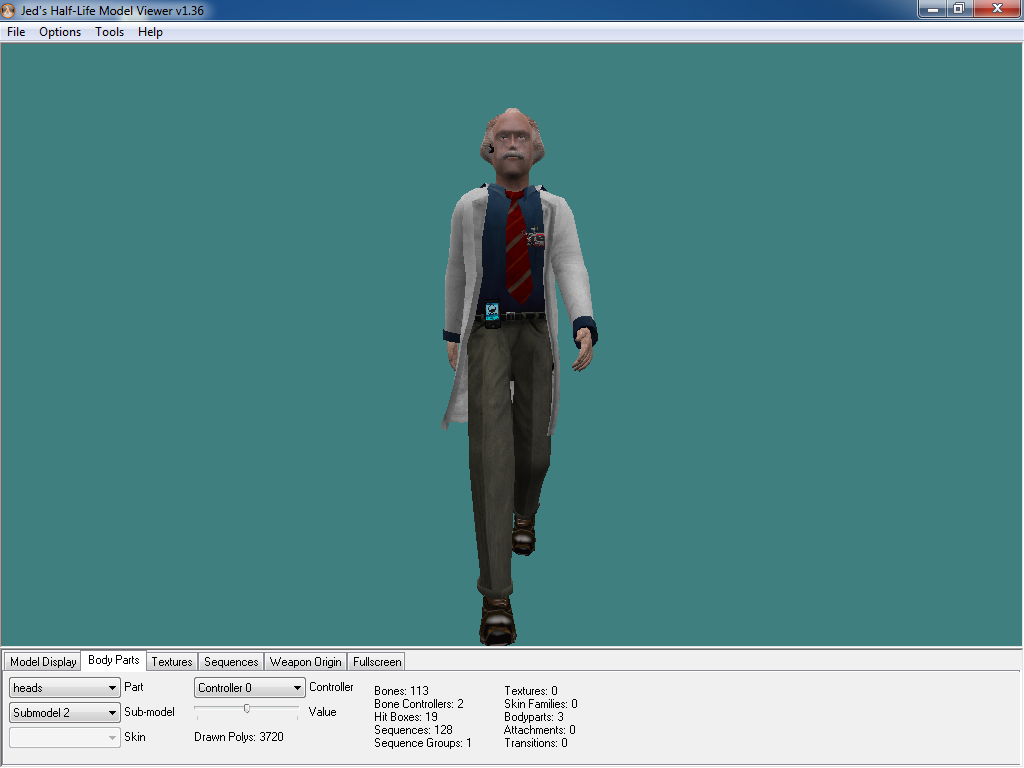
Task: Click the Textures: 0 stat
Action: click(530, 690)
